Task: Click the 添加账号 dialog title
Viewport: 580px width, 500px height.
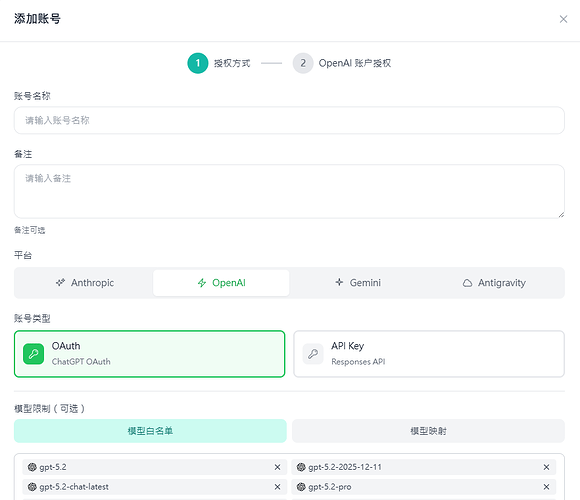Action: 37,18
